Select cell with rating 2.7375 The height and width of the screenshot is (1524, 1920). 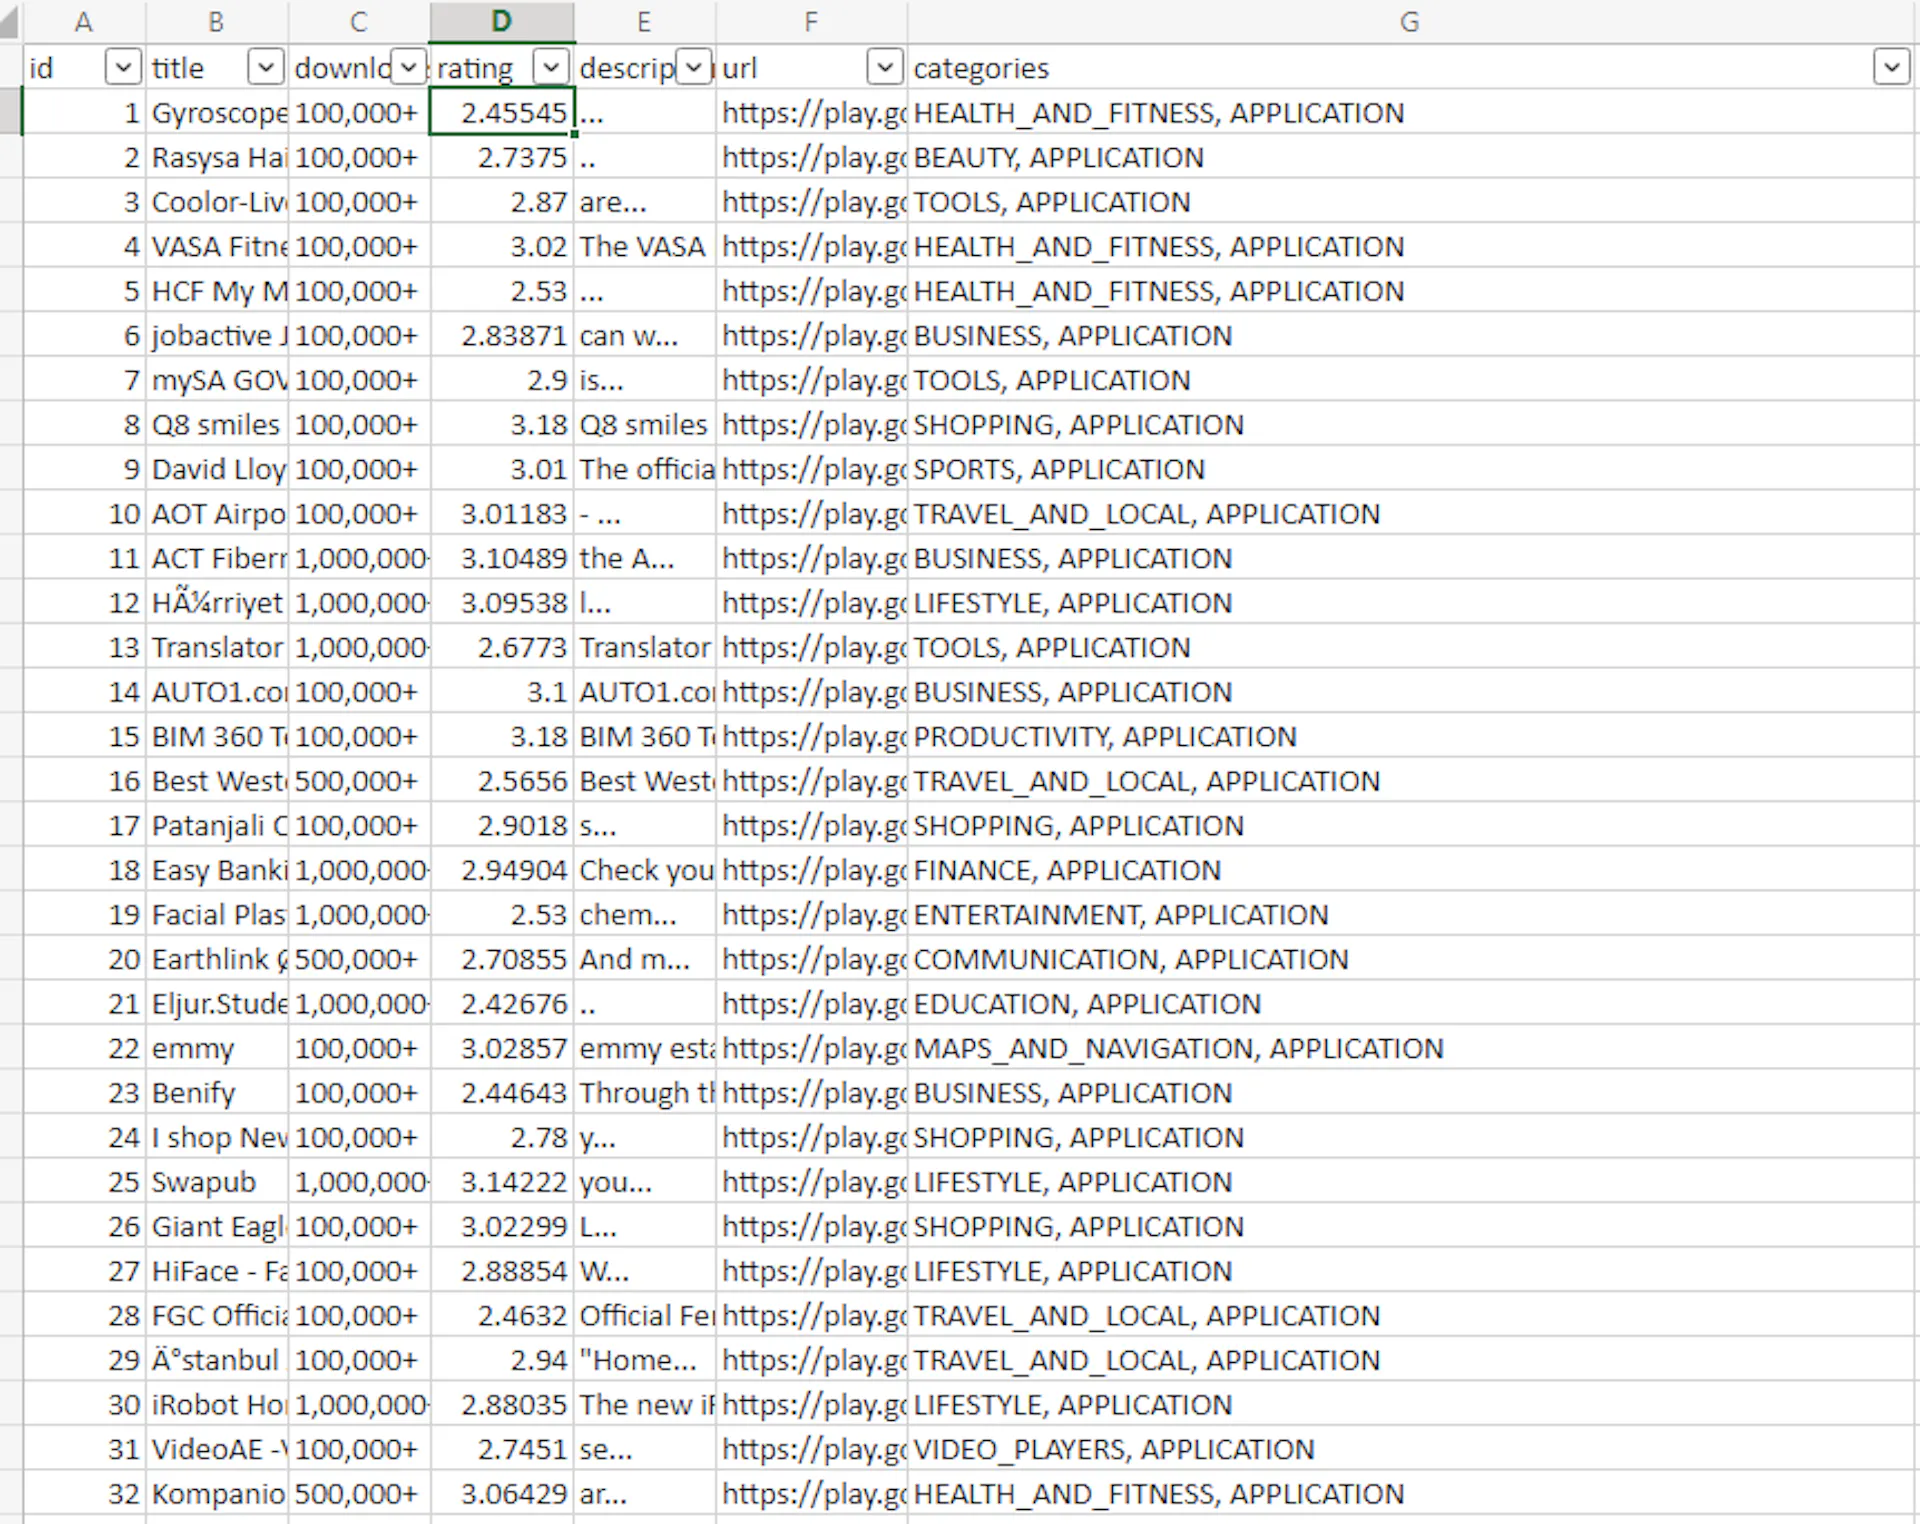502,157
